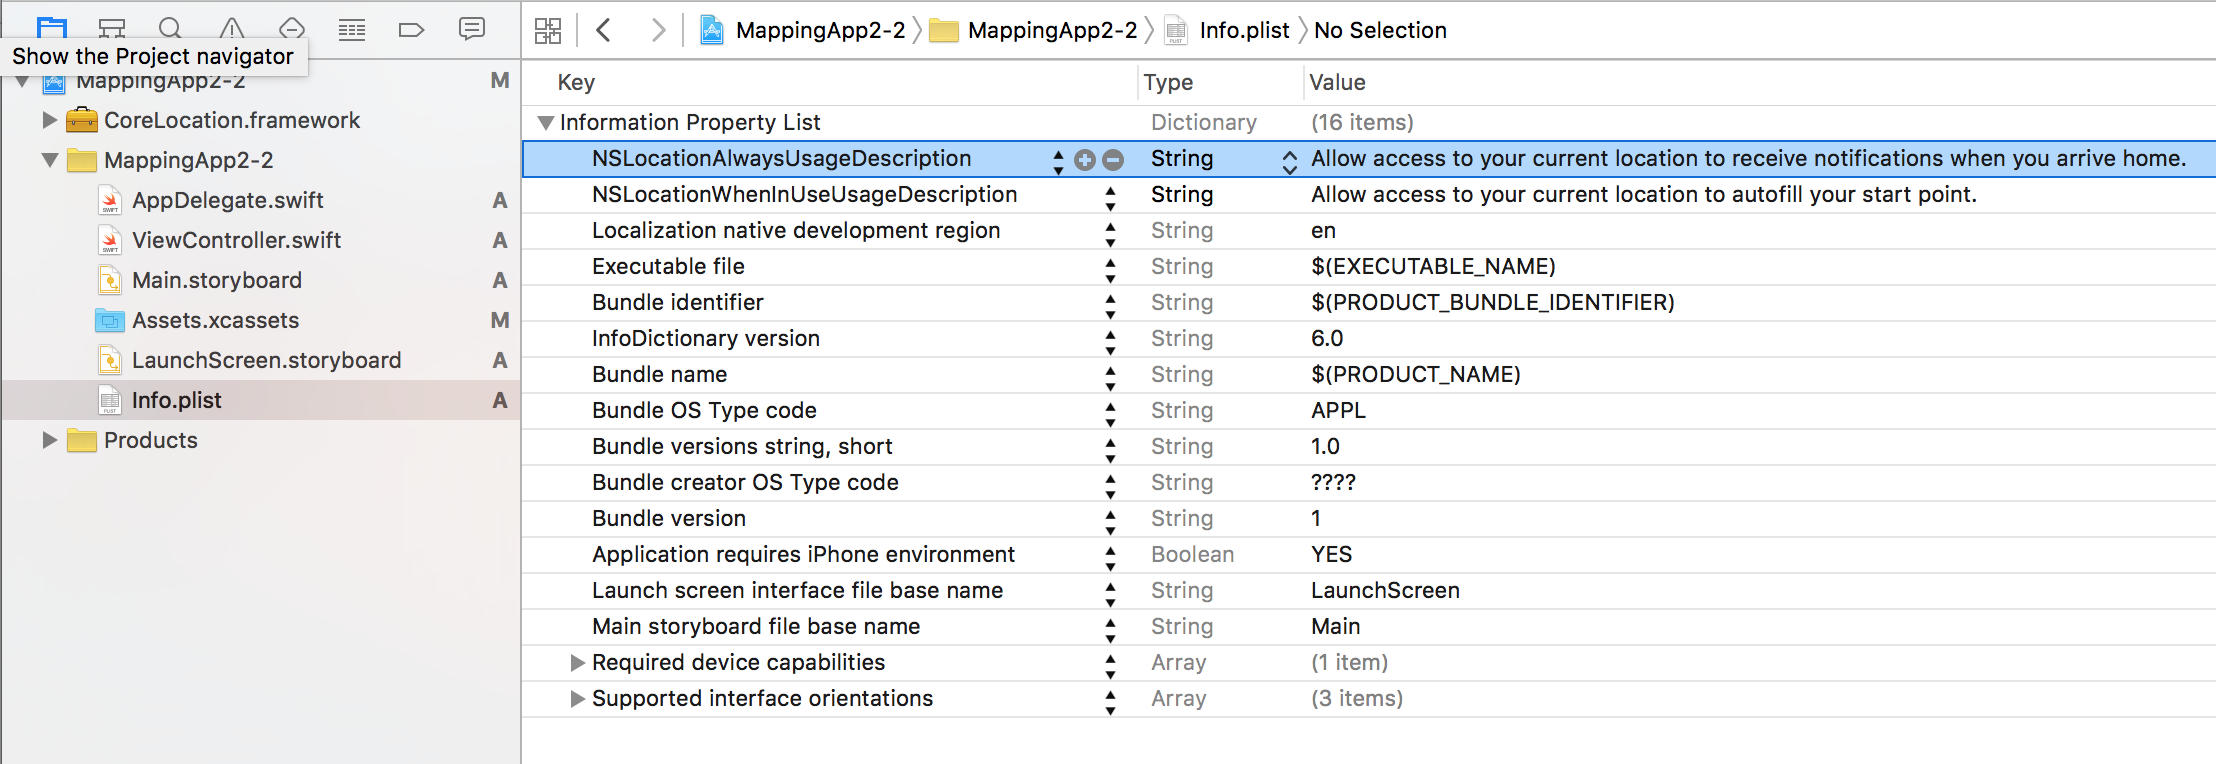Click the Info.plist breadcrumb

[x=1228, y=30]
